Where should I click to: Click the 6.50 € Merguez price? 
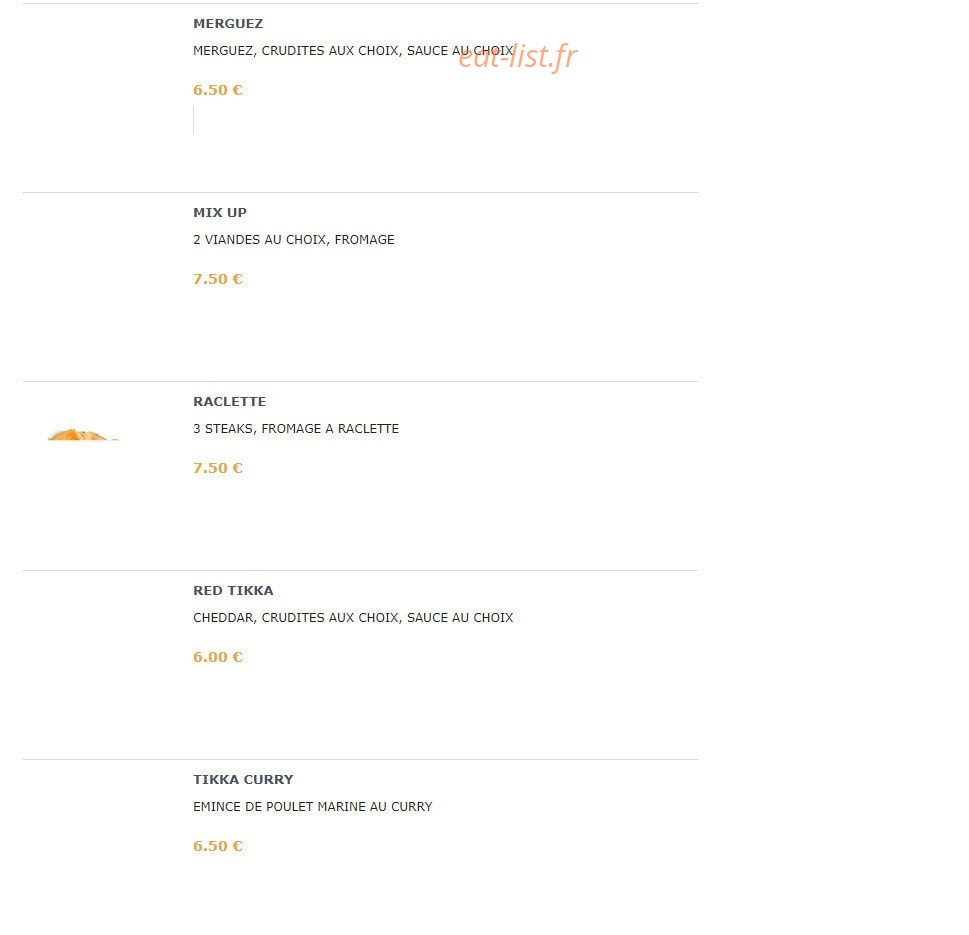[218, 90]
